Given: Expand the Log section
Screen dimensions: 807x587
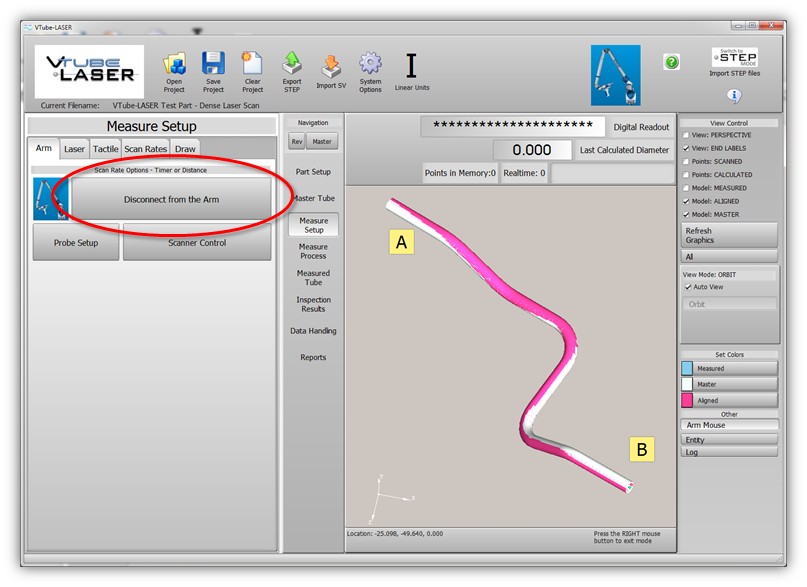Looking at the screenshot, I should pyautogui.click(x=729, y=452).
